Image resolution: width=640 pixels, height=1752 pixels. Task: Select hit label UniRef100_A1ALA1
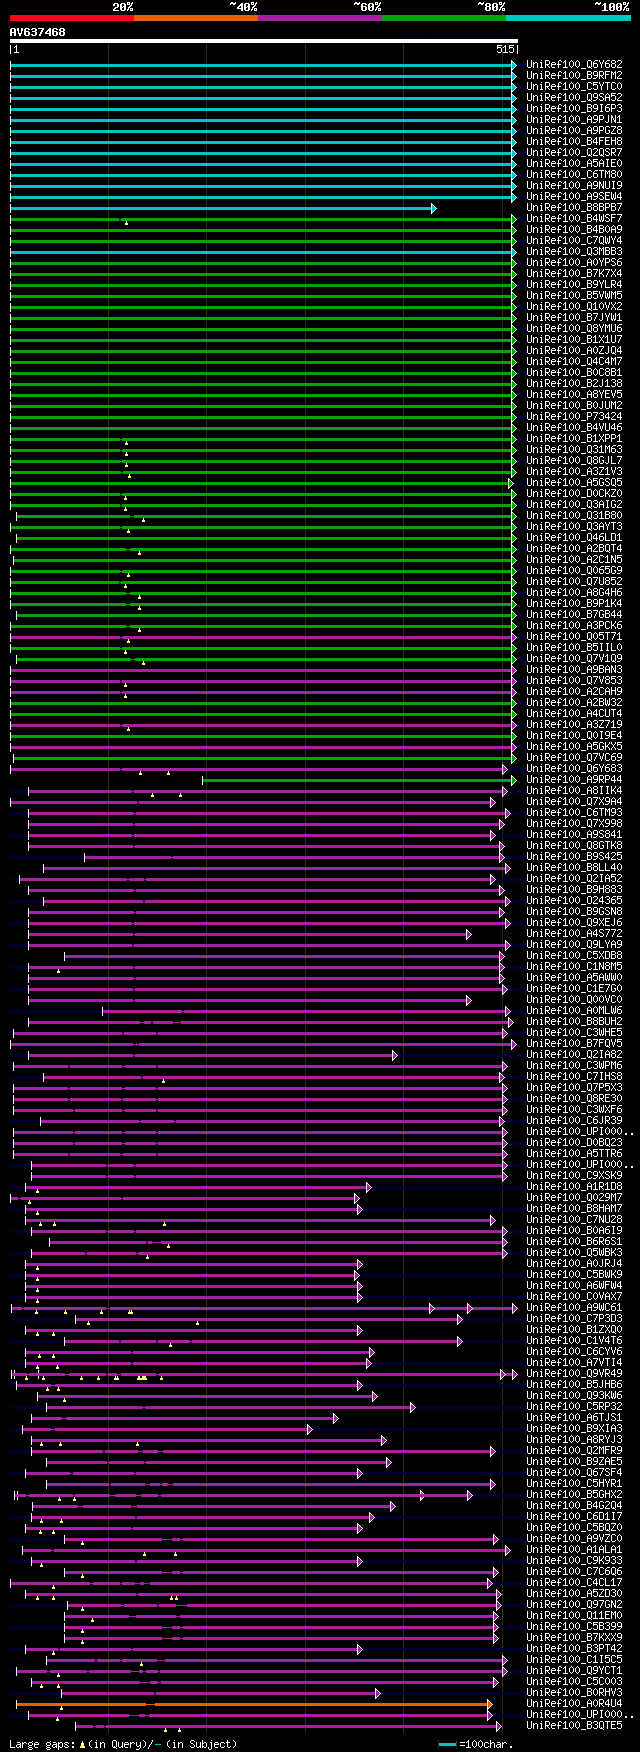[x=574, y=1550]
